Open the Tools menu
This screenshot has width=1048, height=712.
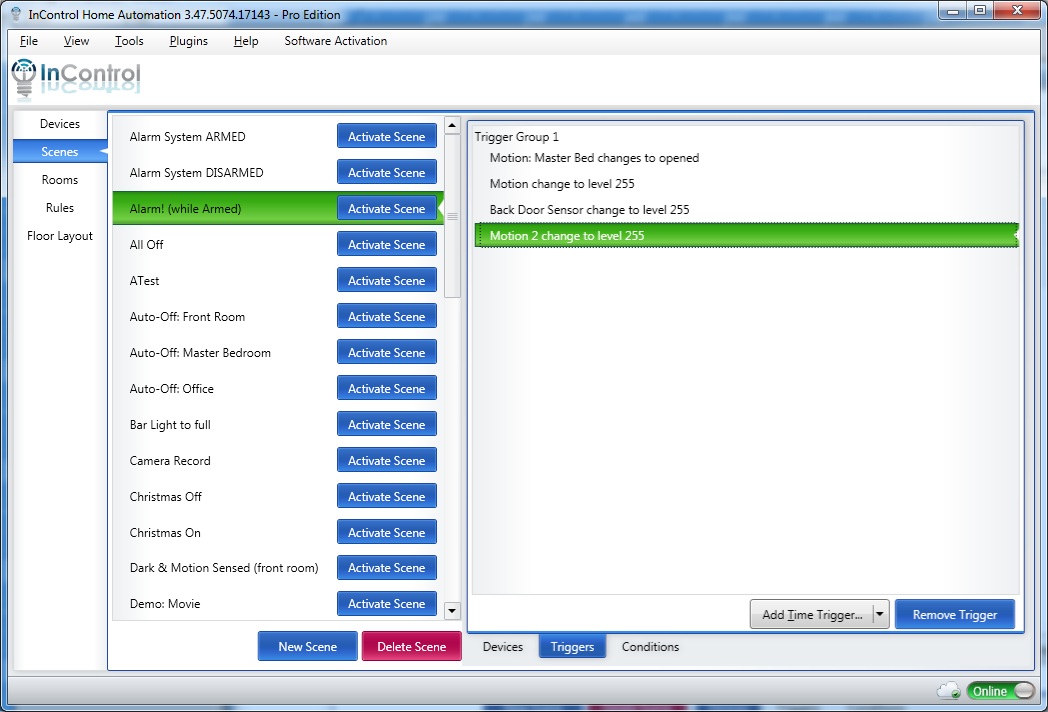click(129, 41)
